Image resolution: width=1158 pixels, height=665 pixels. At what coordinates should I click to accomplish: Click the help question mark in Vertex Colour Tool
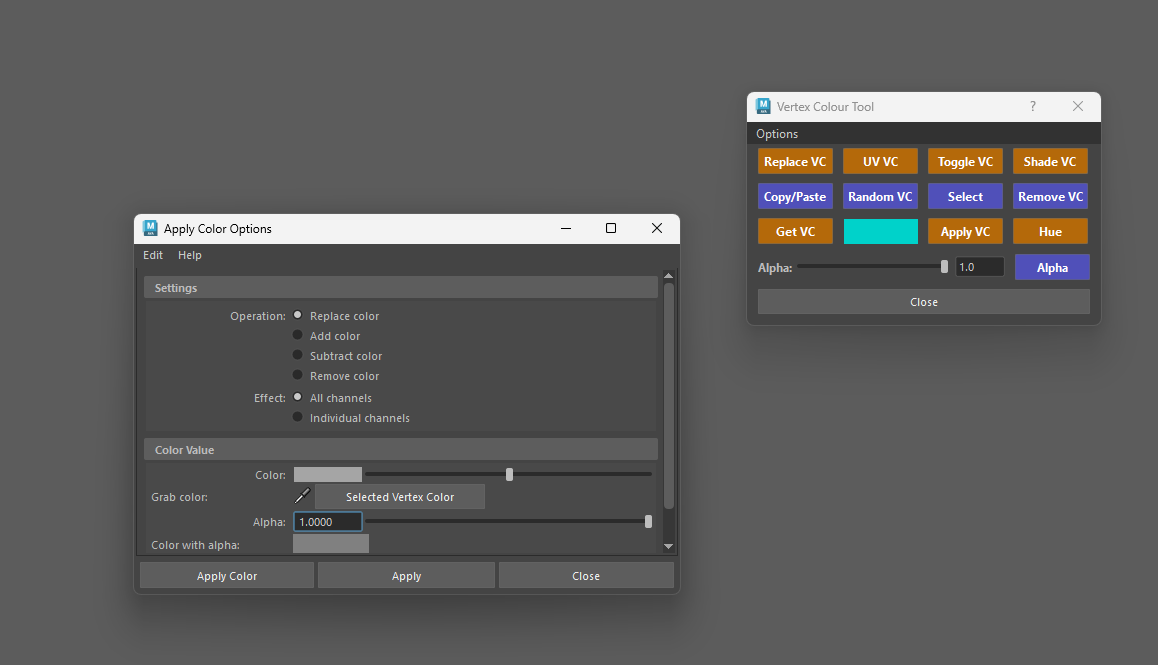tap(1032, 106)
